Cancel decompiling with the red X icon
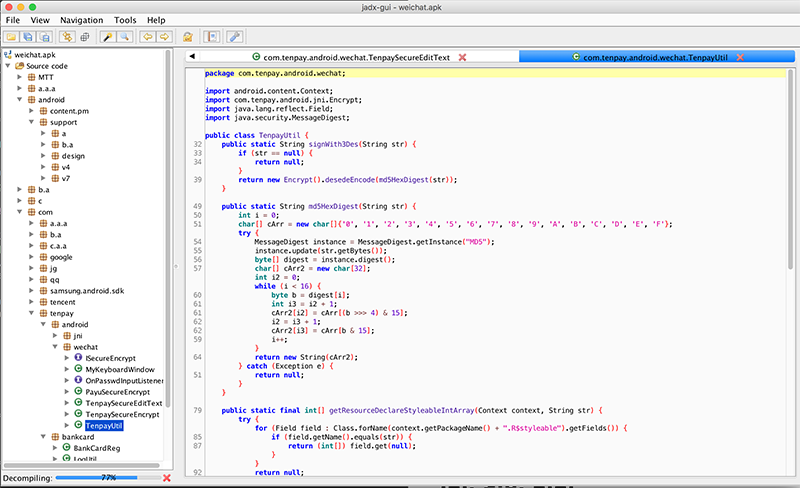Screen dimensions: 800x488 [166, 478]
